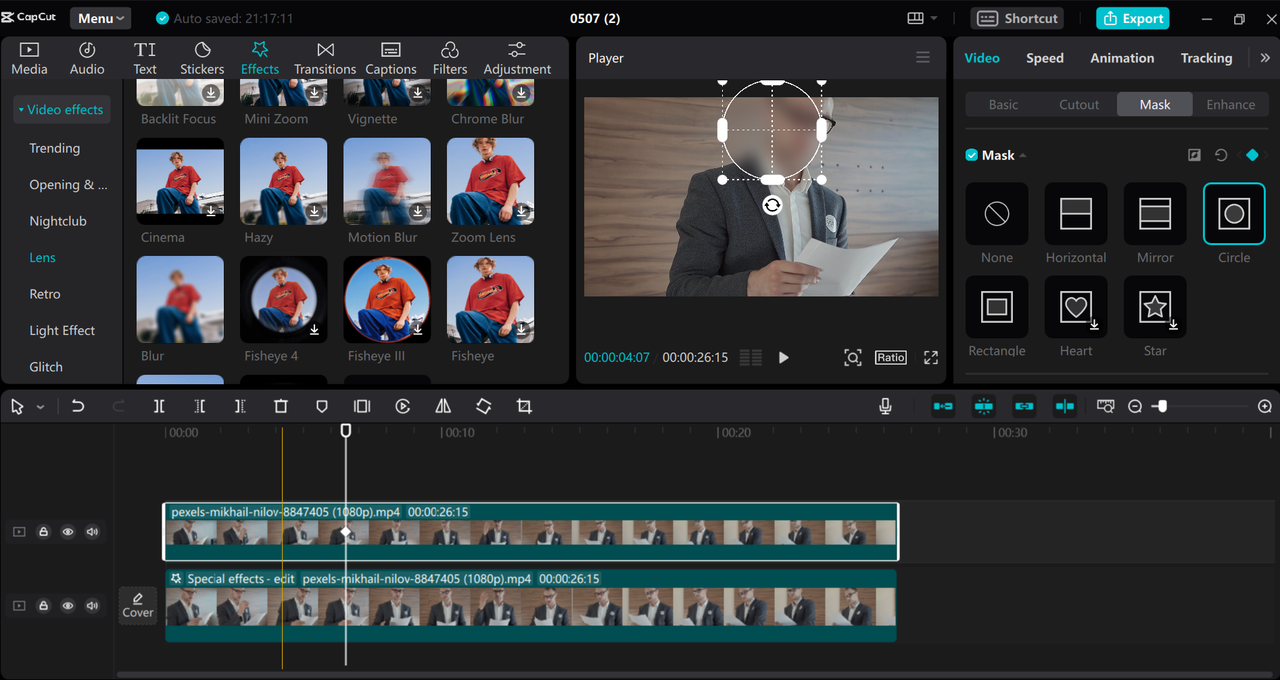Screen dimensions: 1280x680
Task: Click the viewfinder zoom icon beside Ratio
Action: coord(852,357)
